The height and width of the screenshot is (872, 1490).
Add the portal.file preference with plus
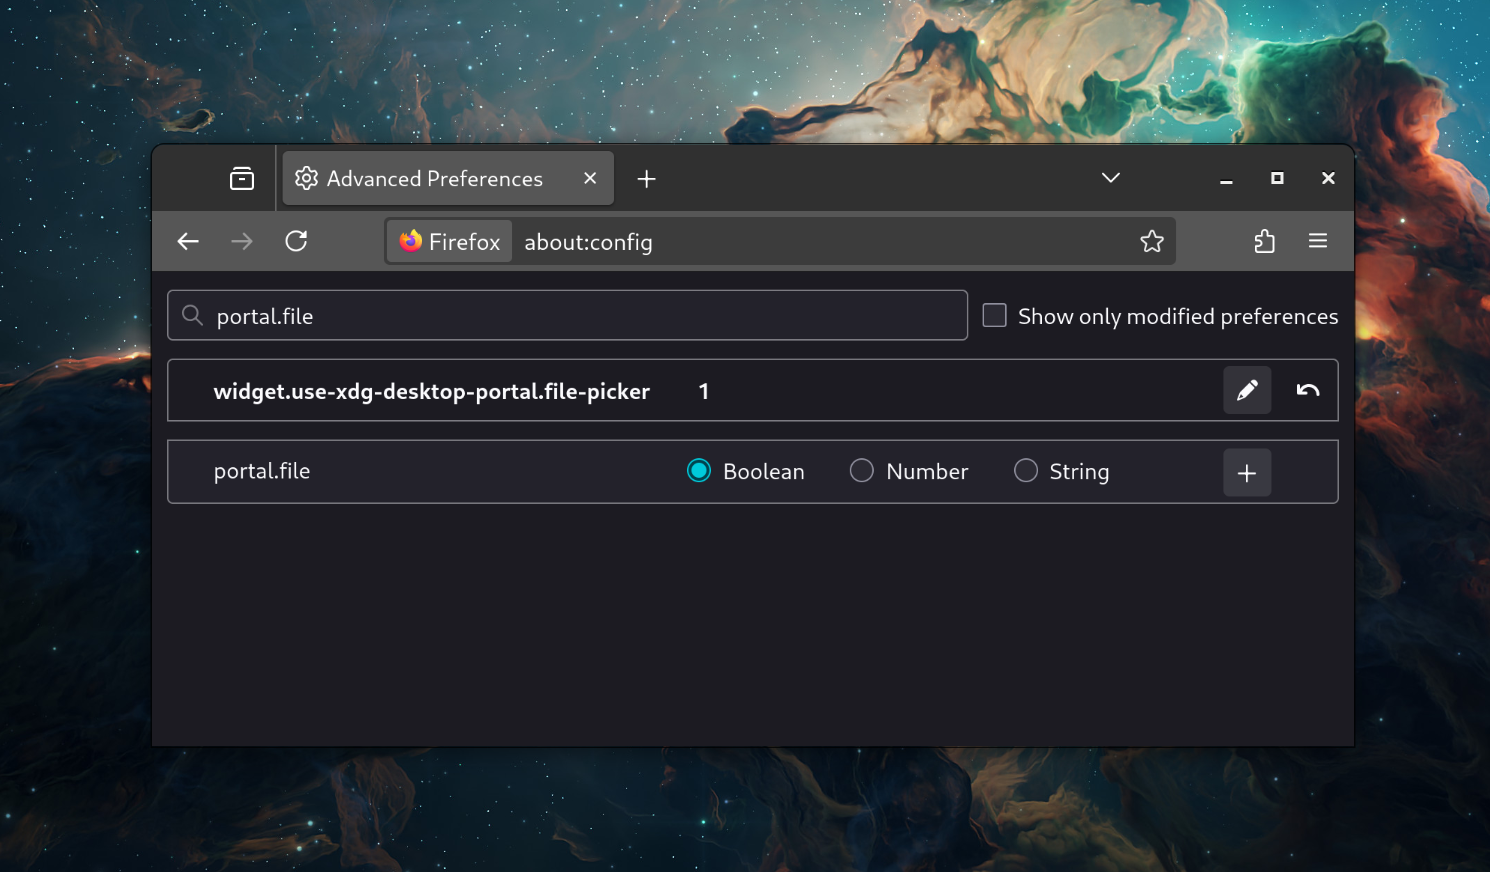click(1247, 473)
